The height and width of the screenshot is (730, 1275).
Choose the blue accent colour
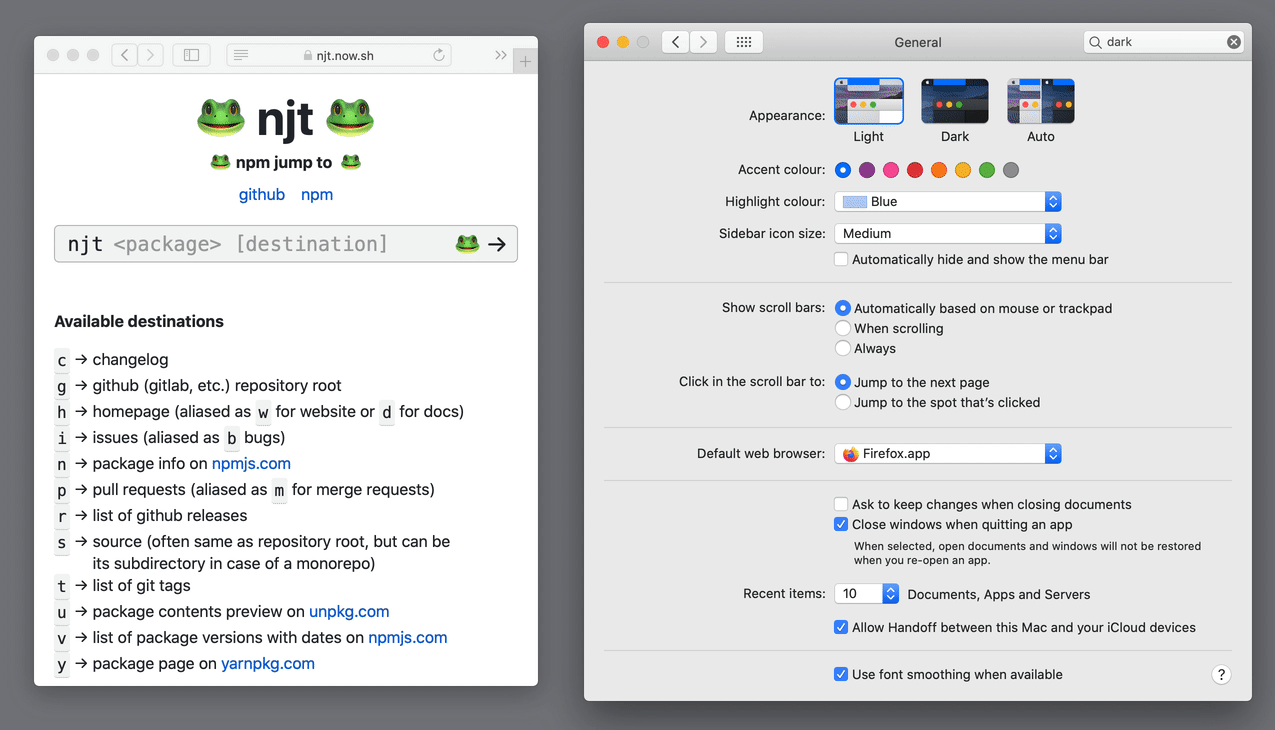(x=843, y=170)
